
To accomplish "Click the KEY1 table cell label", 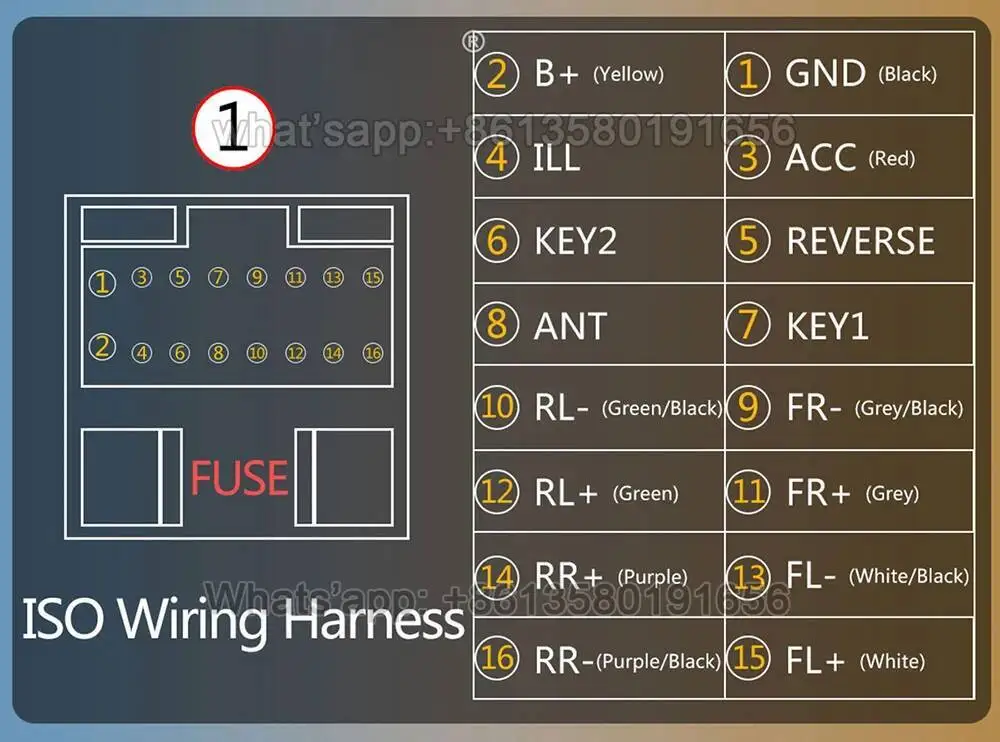I will coord(827,326).
